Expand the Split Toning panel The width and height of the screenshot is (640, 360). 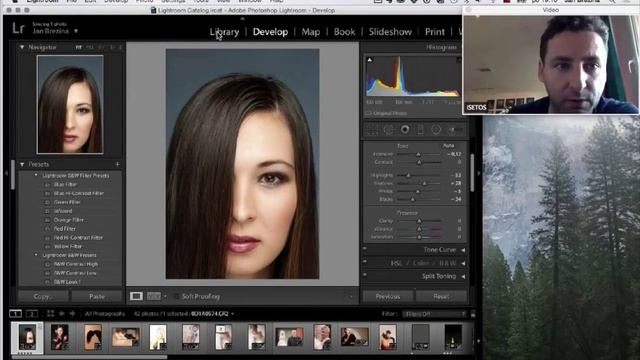(x=463, y=276)
